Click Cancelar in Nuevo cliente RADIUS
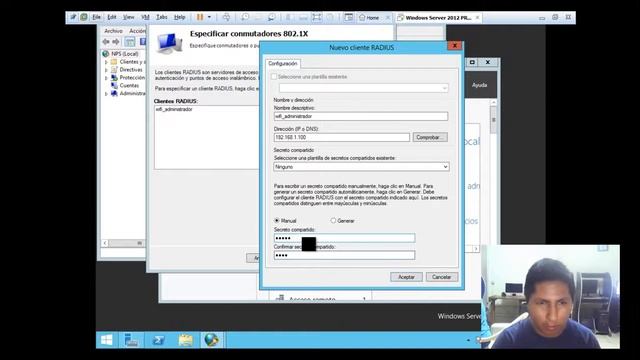Image resolution: width=640 pixels, height=360 pixels. coord(441,277)
